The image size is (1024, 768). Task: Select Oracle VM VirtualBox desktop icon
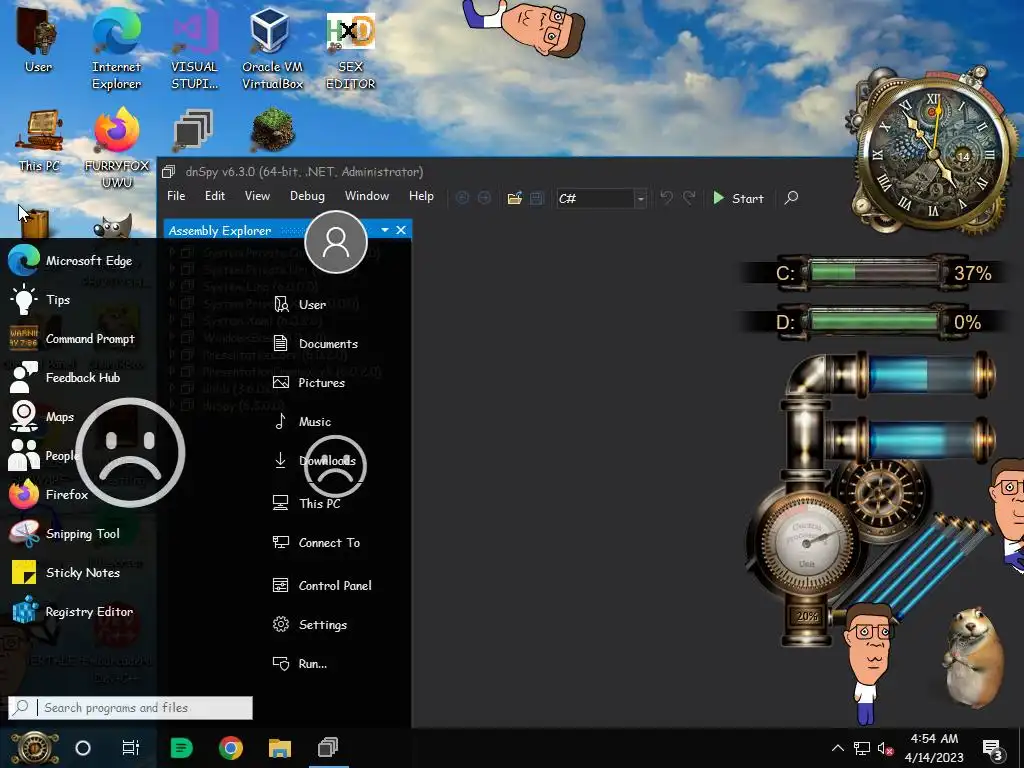[272, 49]
